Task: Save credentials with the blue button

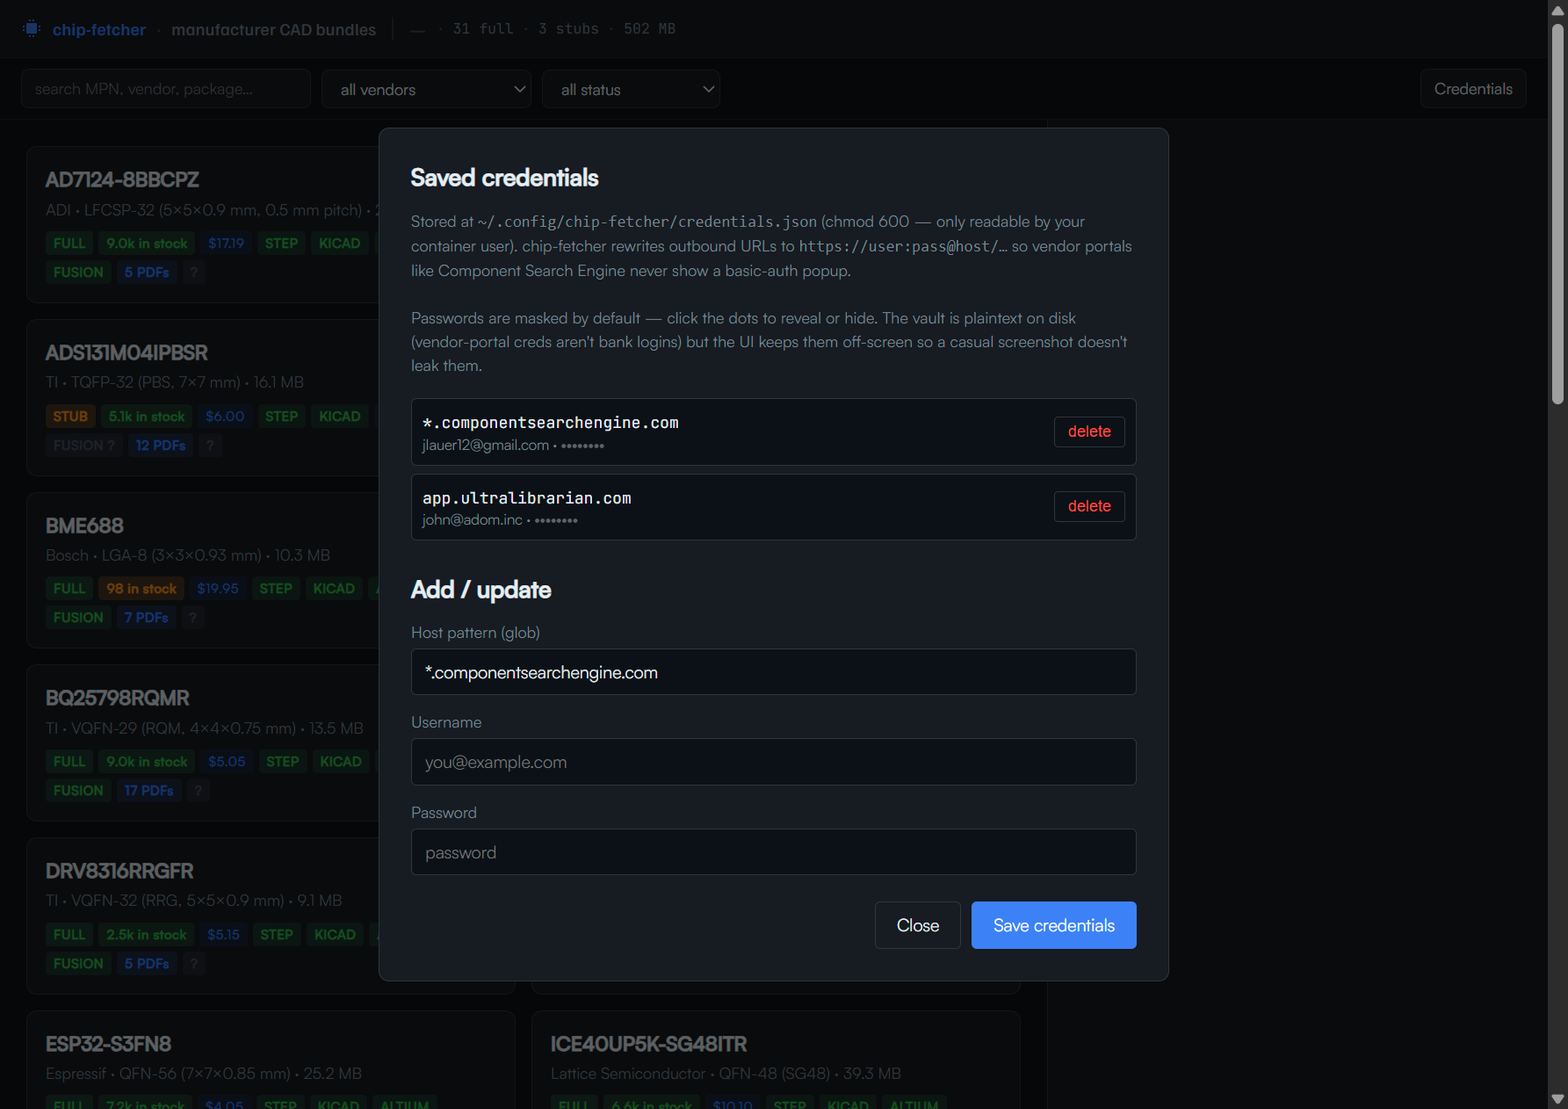Action: click(x=1053, y=925)
